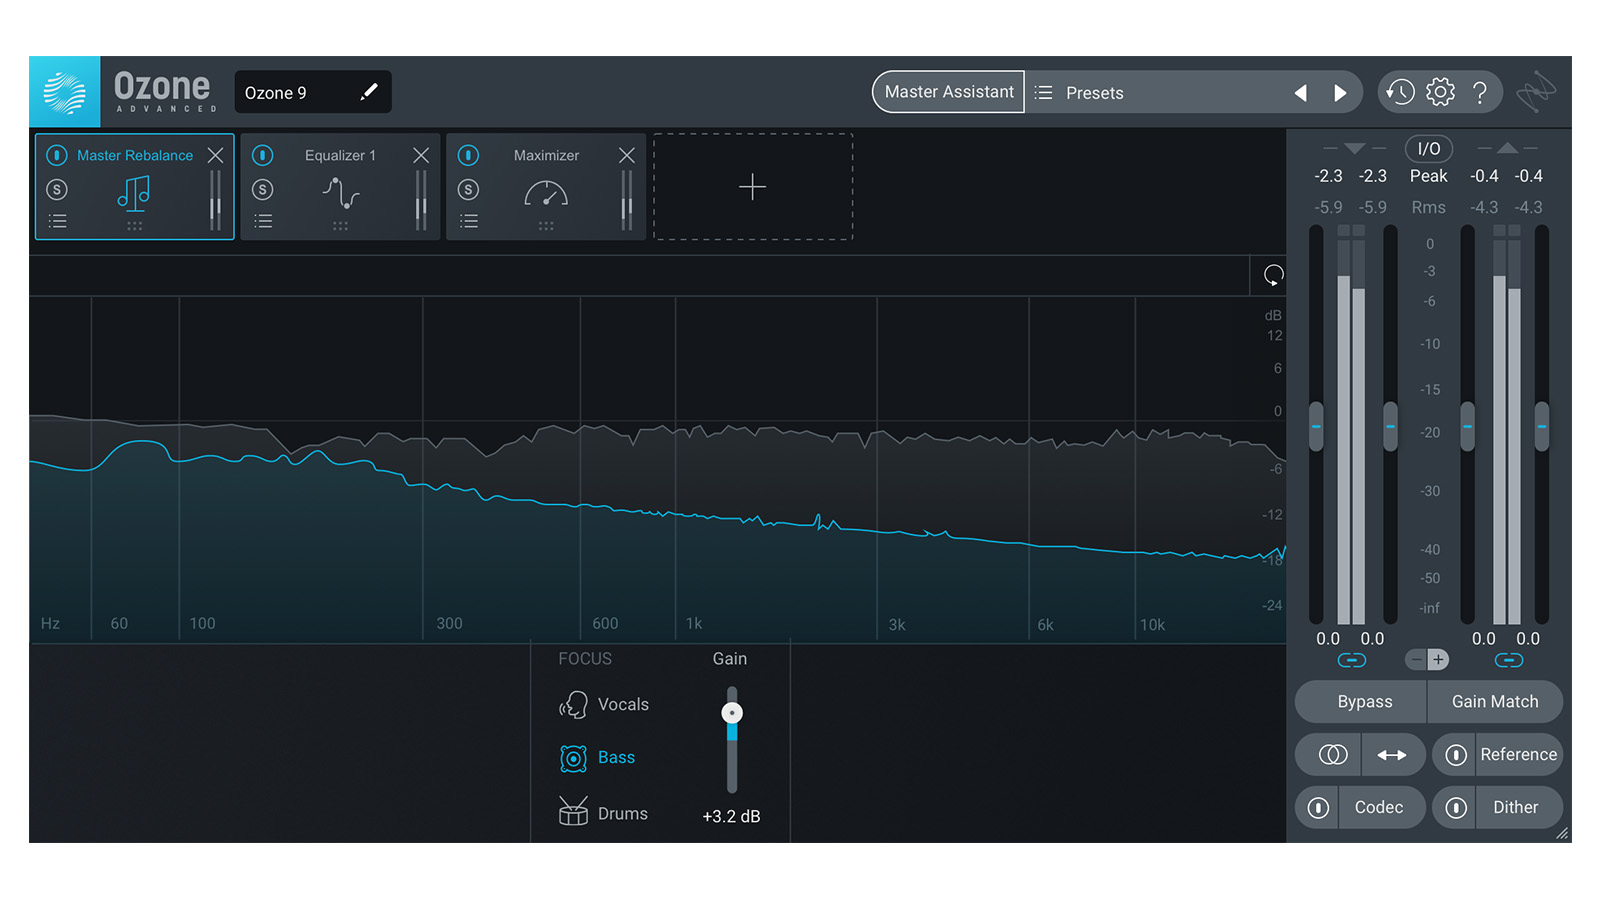Click the swap channels arrows icon
Viewport: 1600px width, 900px height.
tap(1391, 755)
